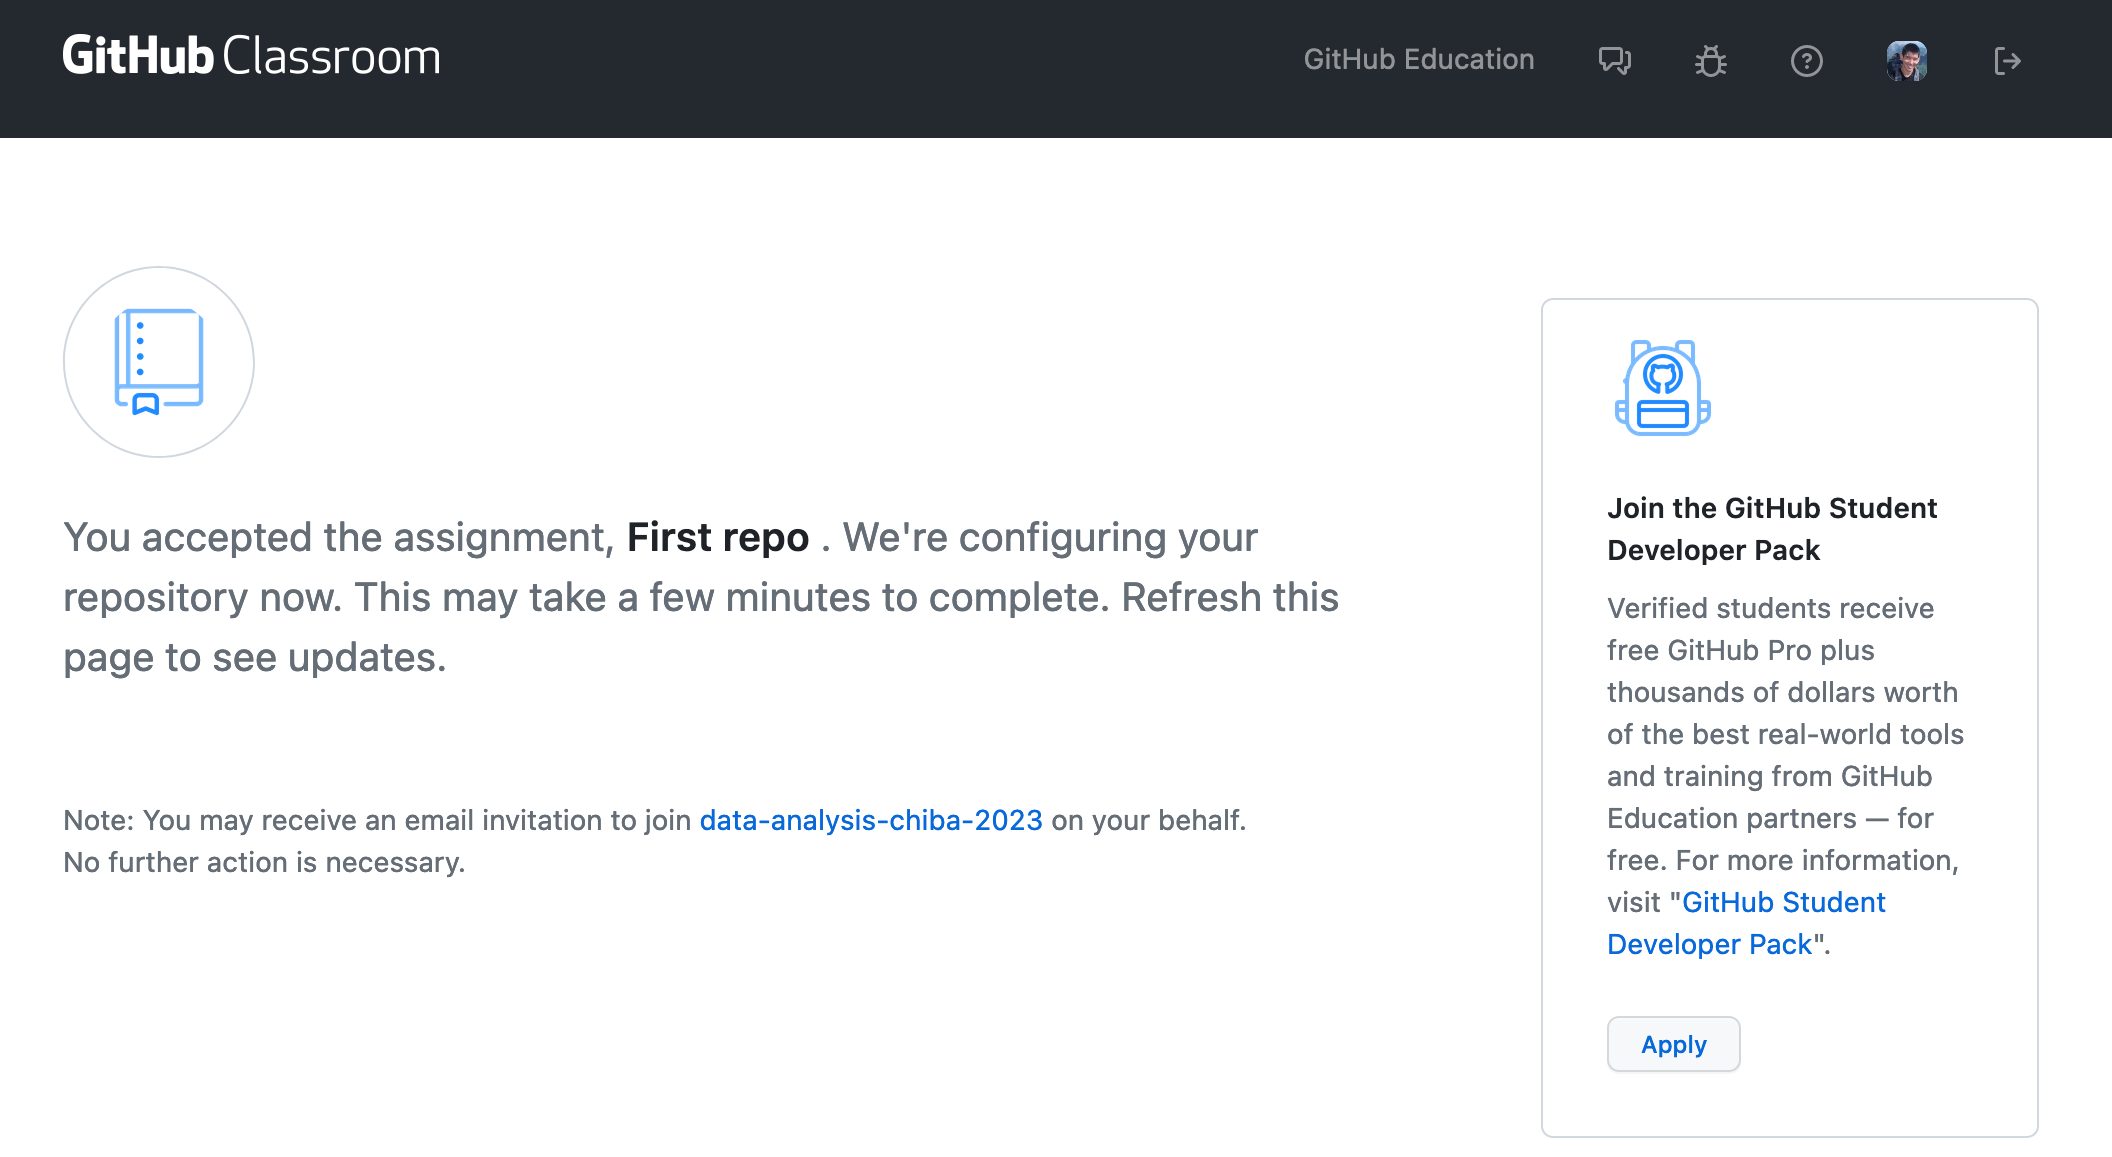2112x1157 pixels.
Task: Follow the GitHub Student Developer Pack link
Action: (x=1783, y=903)
